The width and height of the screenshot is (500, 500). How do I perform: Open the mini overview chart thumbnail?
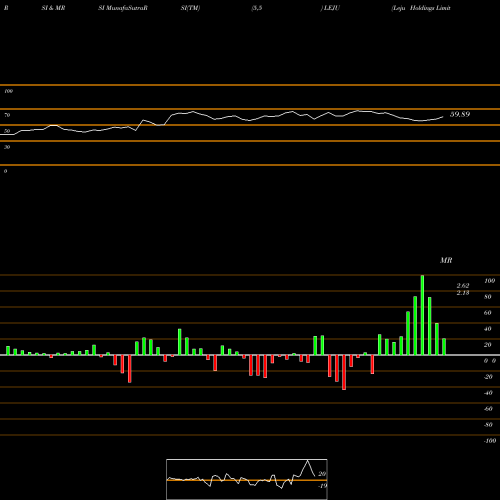coord(247,479)
